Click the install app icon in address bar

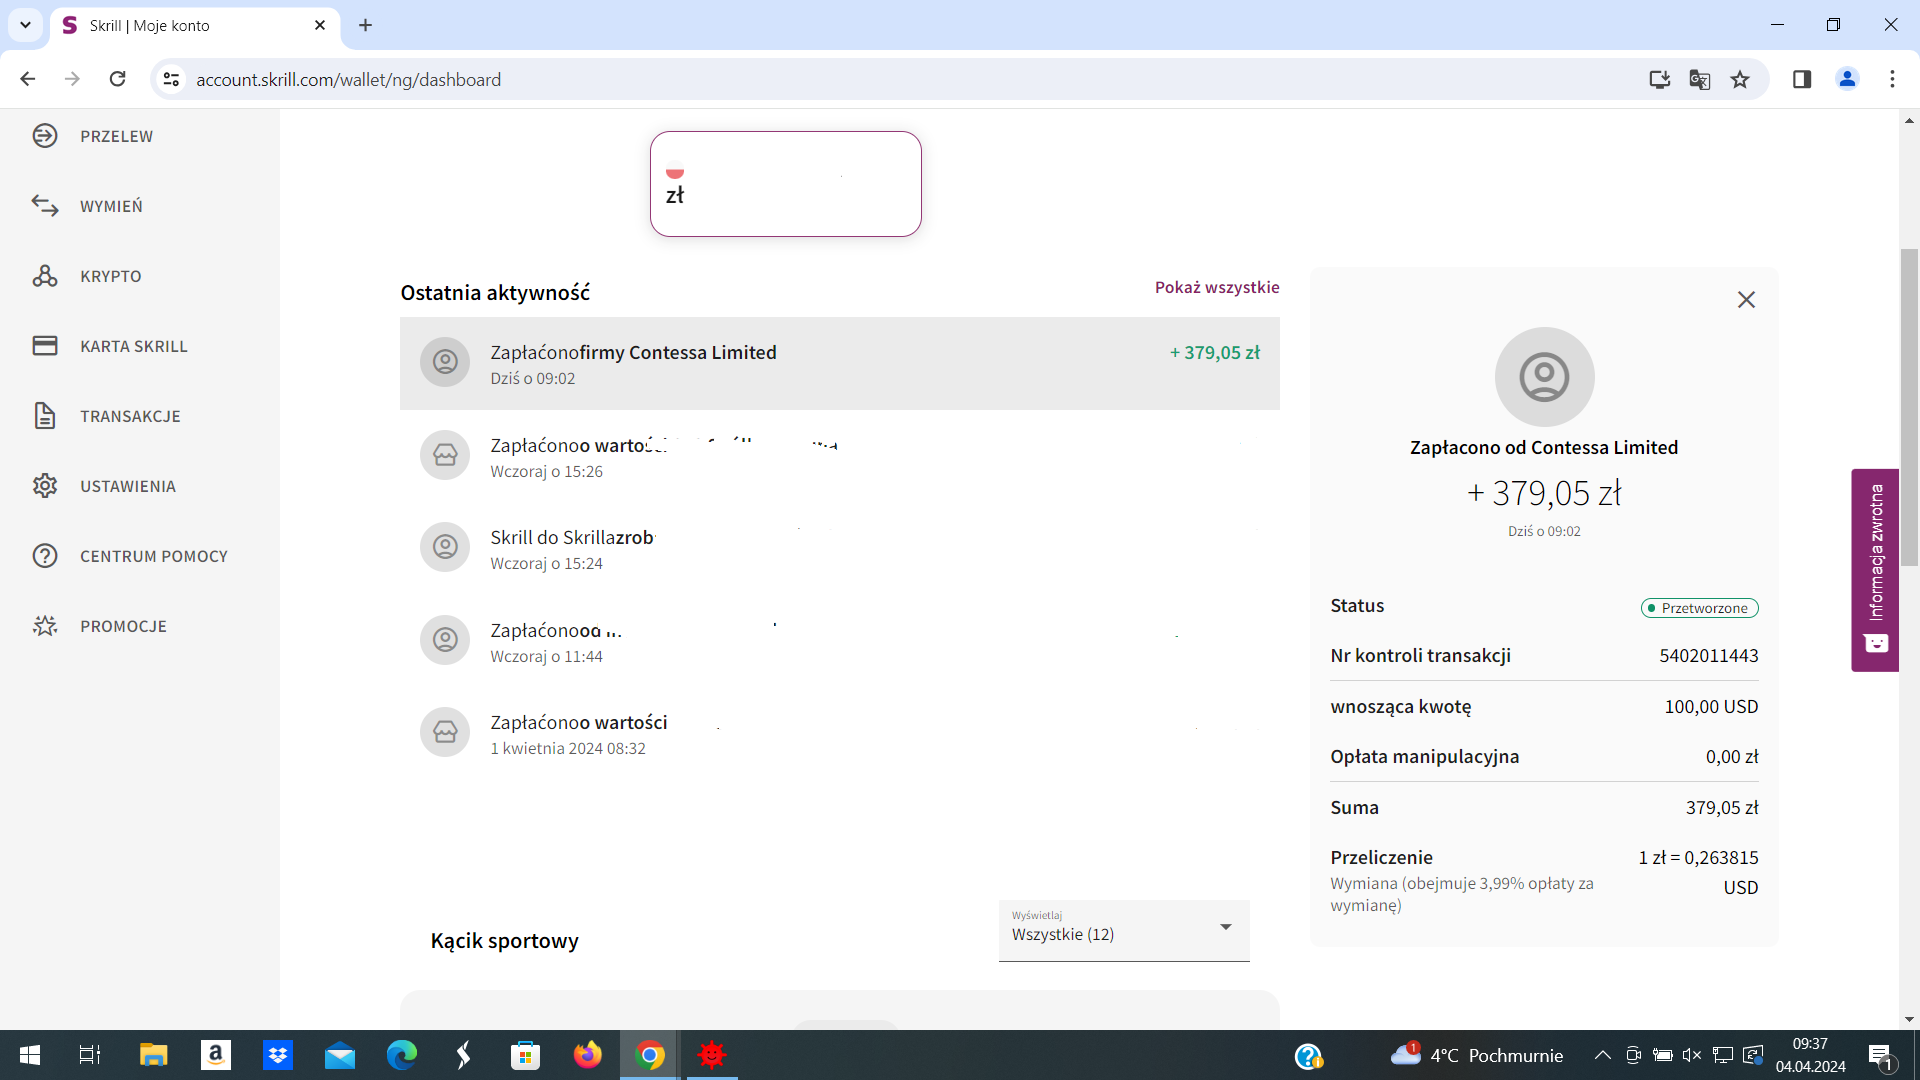[1659, 79]
